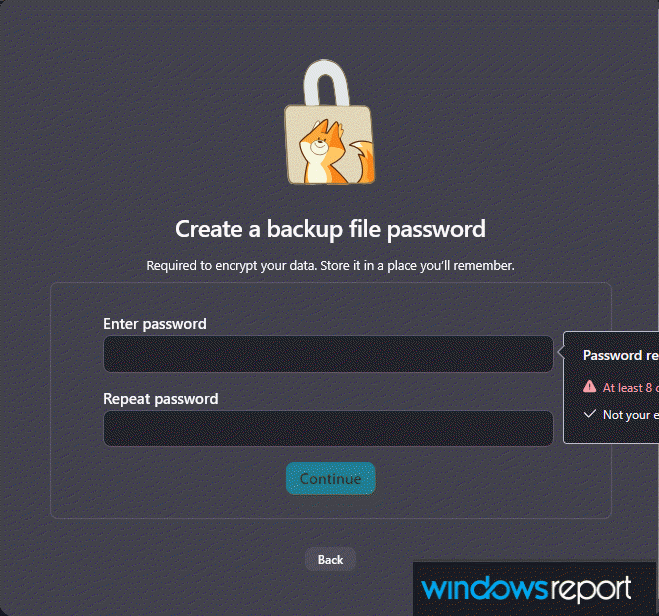Click the checkmark icon in the tooltip

click(x=590, y=414)
